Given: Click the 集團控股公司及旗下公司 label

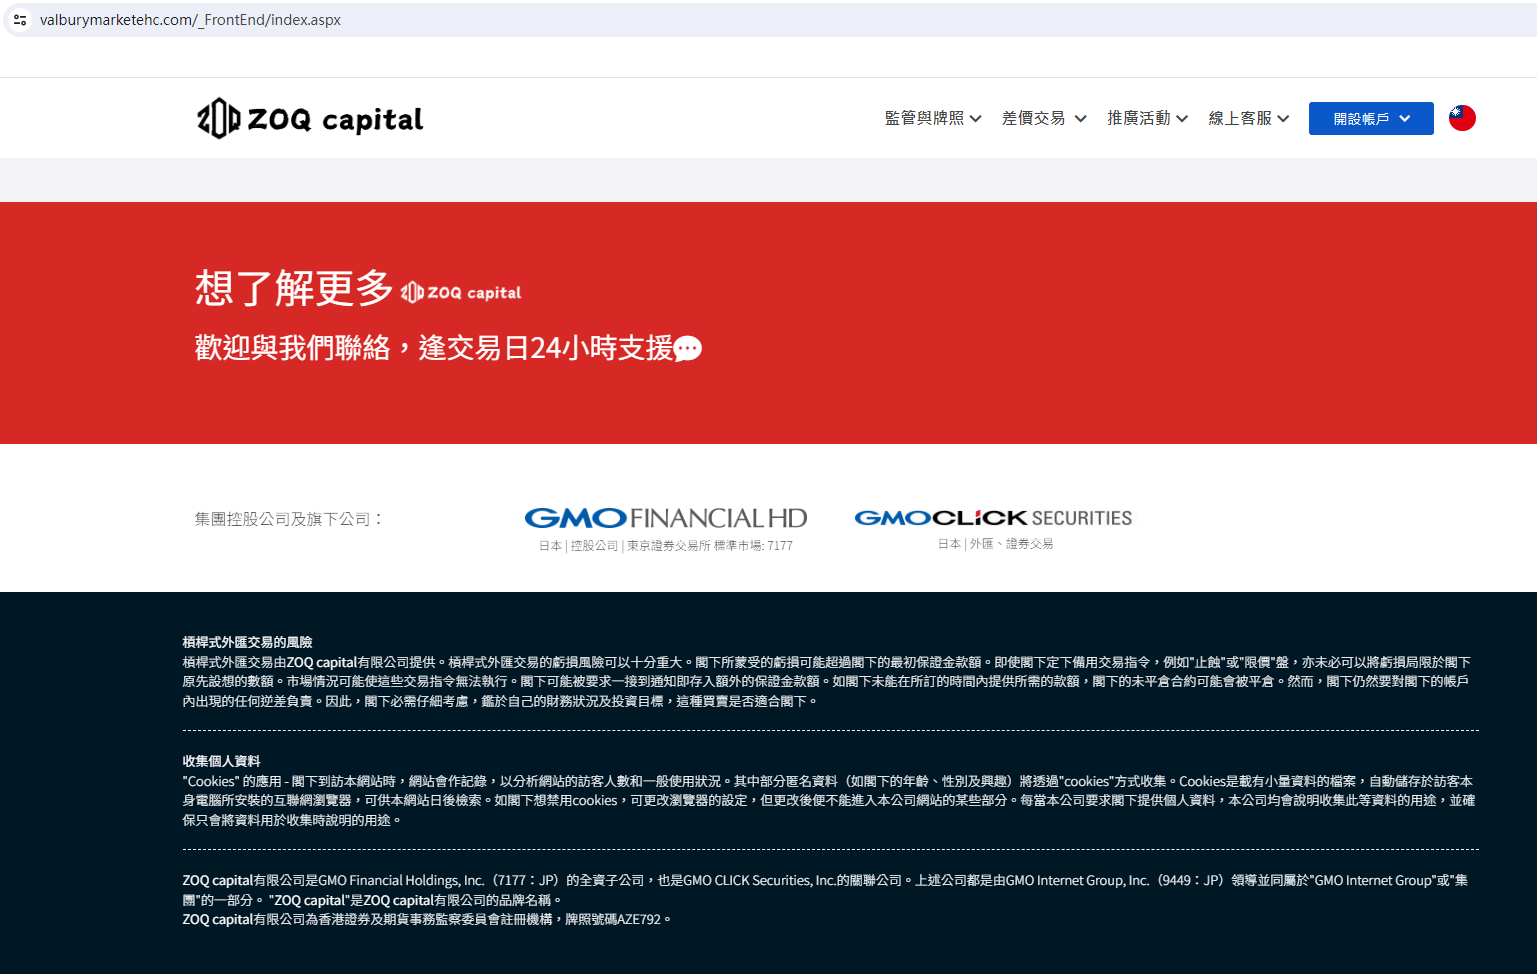Looking at the screenshot, I should coord(289,519).
